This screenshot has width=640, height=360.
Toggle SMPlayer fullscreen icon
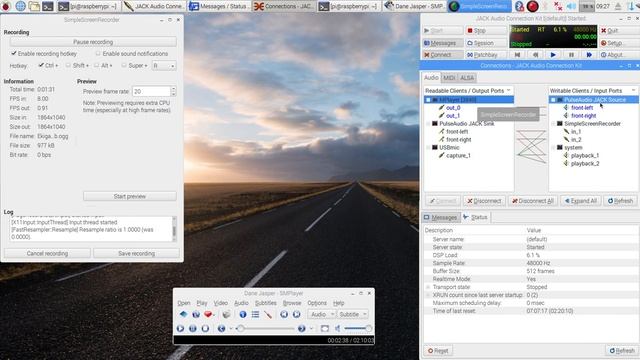pyautogui.click(x=325, y=328)
